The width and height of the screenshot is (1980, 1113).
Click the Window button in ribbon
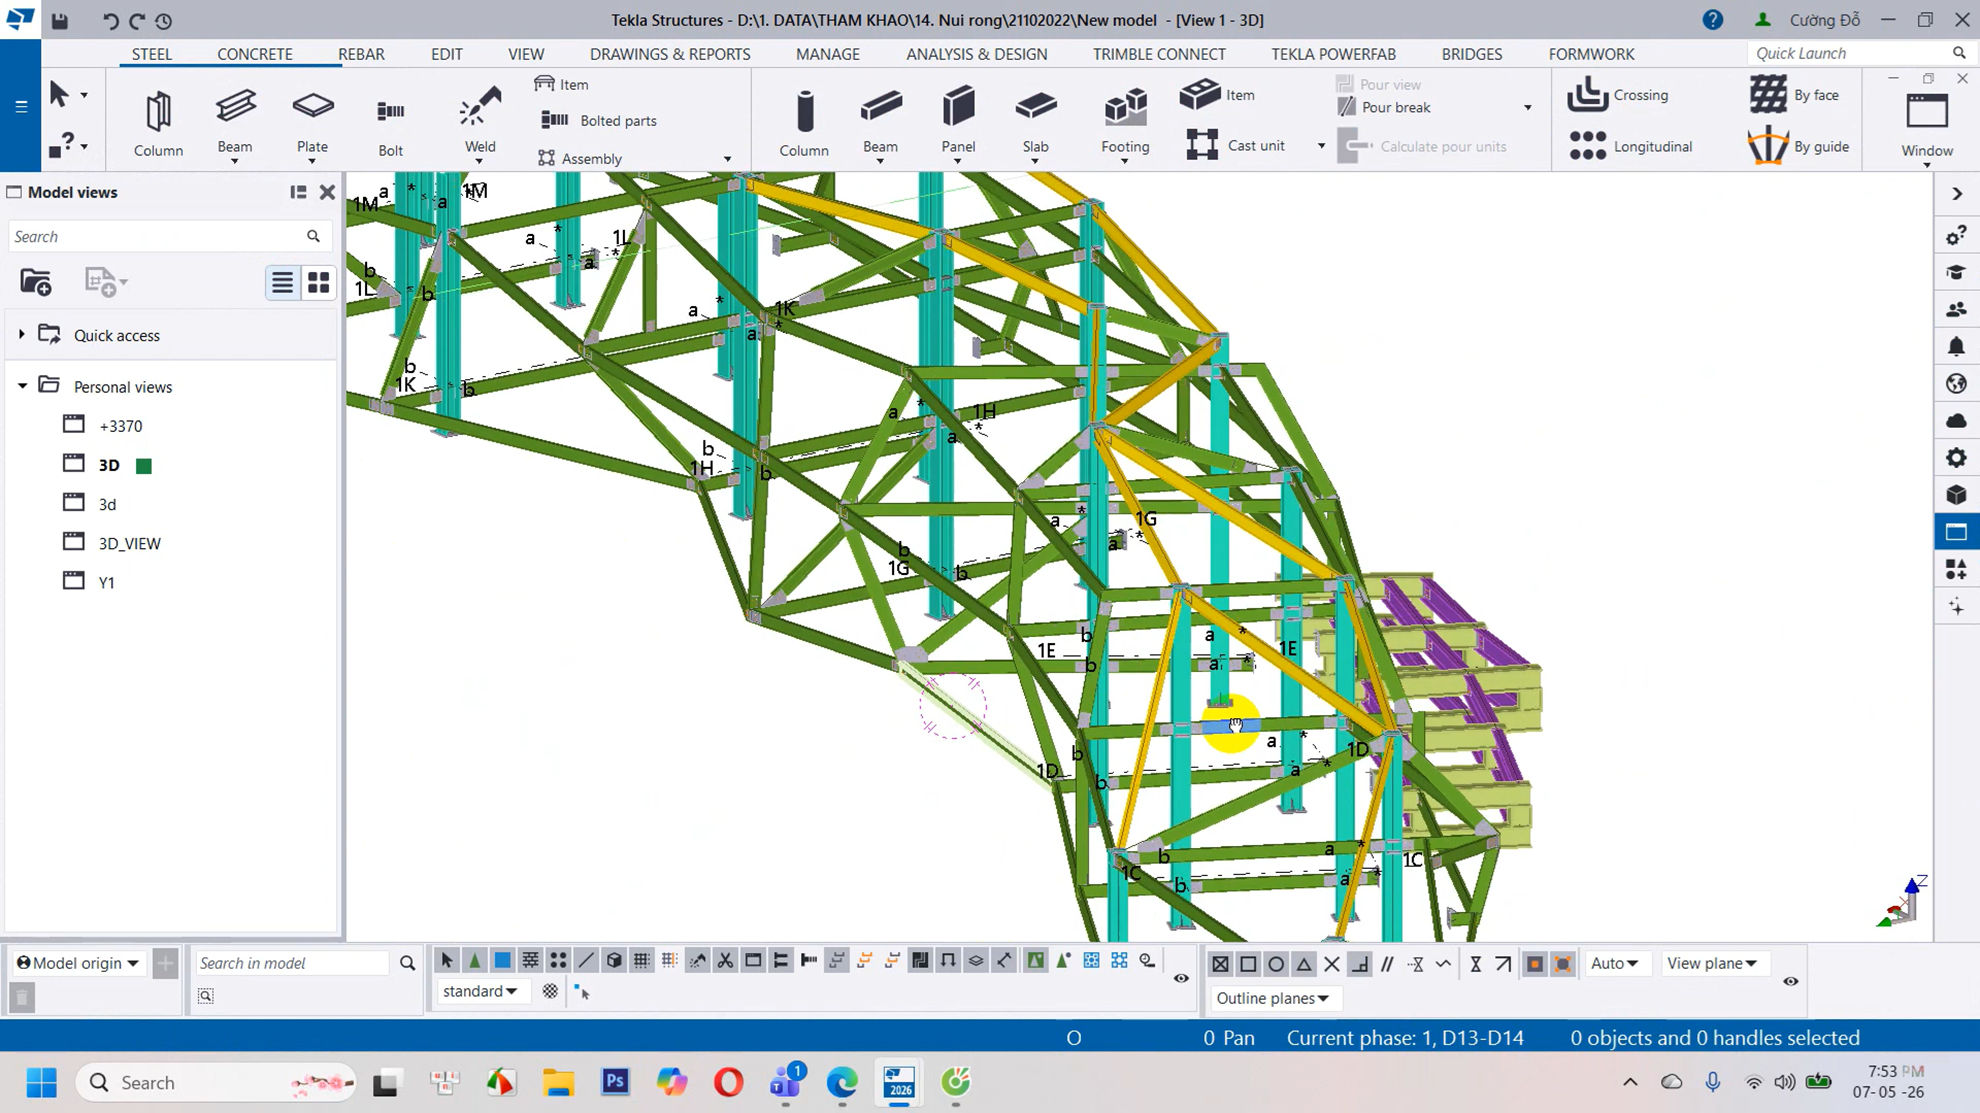coord(1927,125)
